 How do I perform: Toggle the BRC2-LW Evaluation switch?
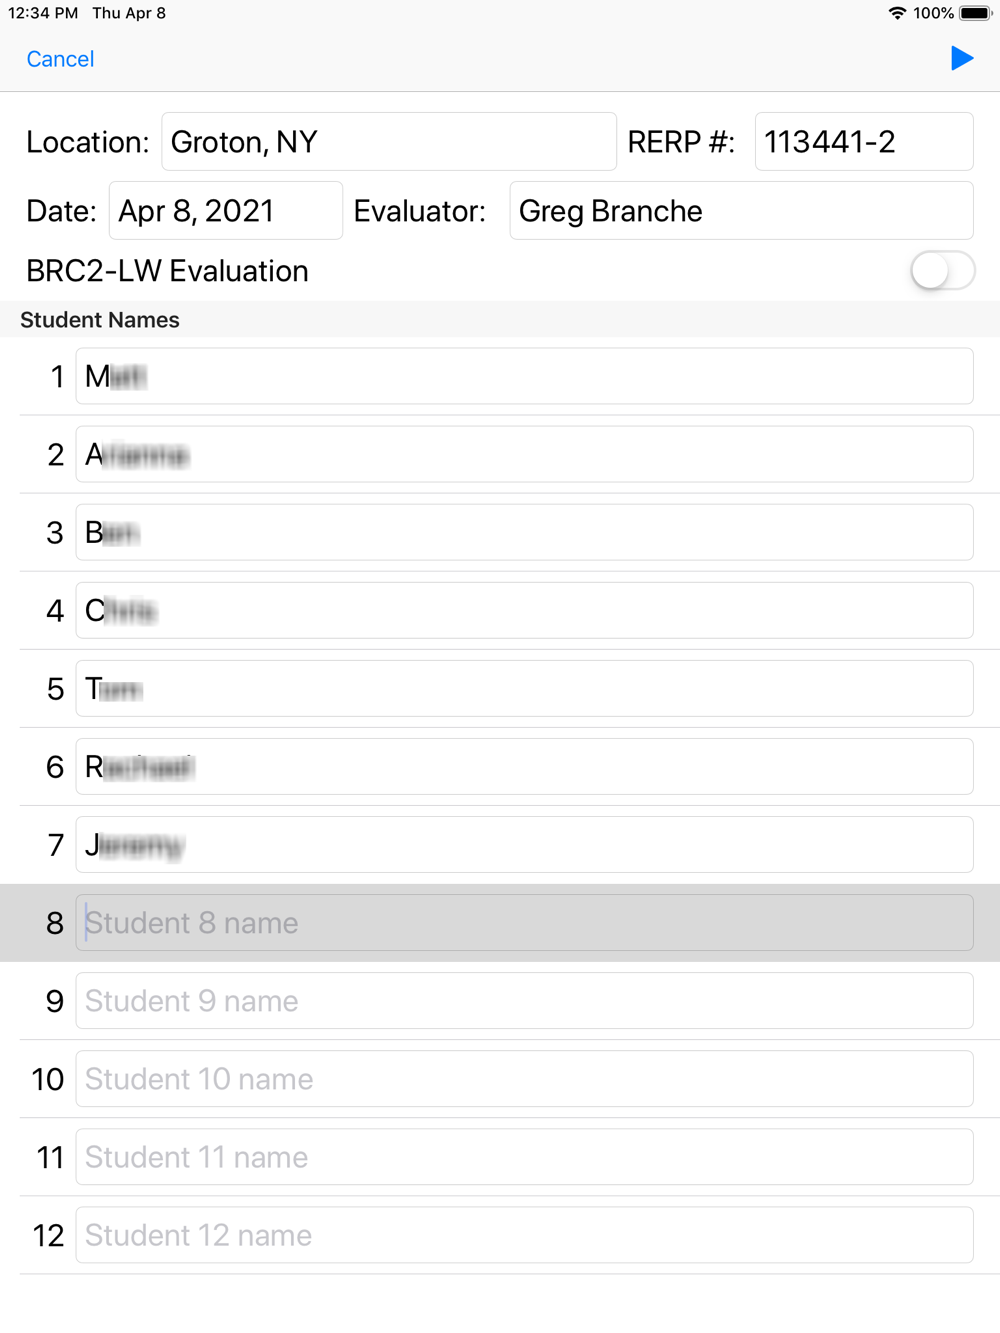[x=942, y=271]
